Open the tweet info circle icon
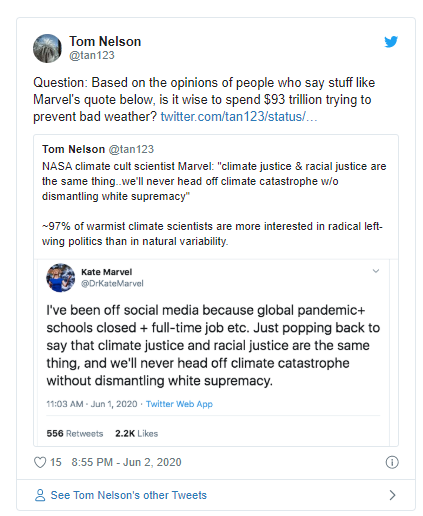This screenshot has width=423, height=516. [392, 462]
